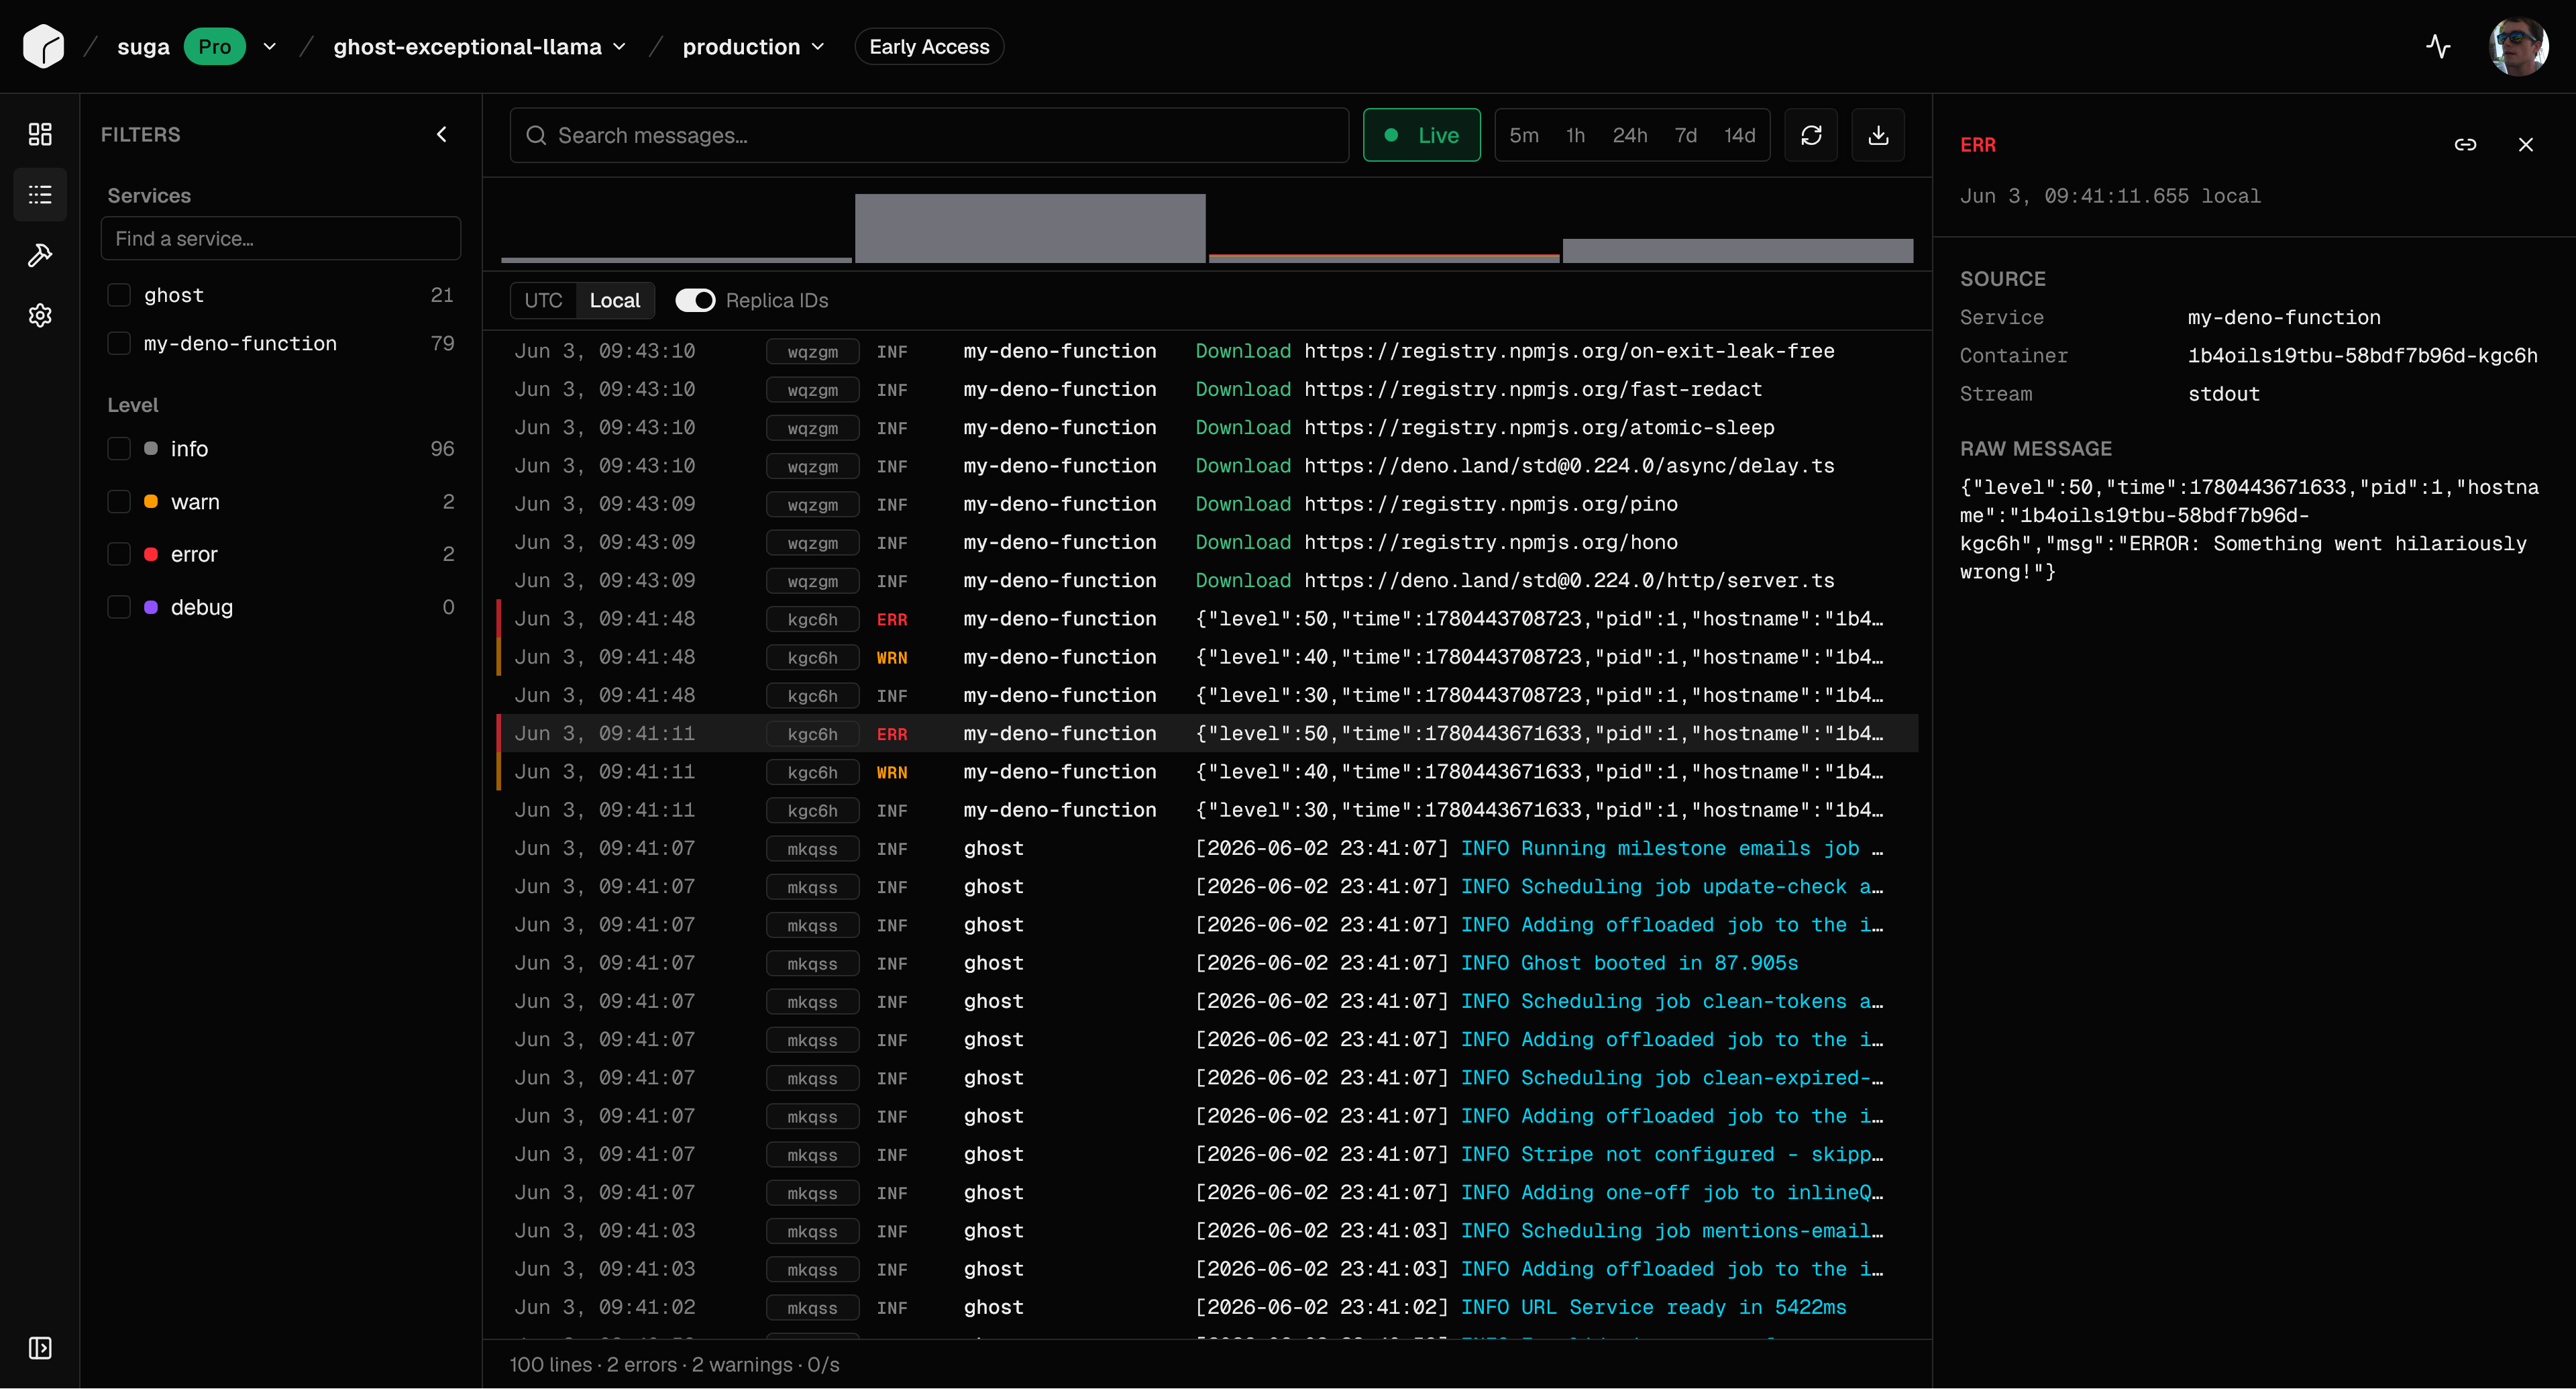Open the Scheduling job mentions-email log row
The width and height of the screenshot is (2576, 1389).
1207,1231
